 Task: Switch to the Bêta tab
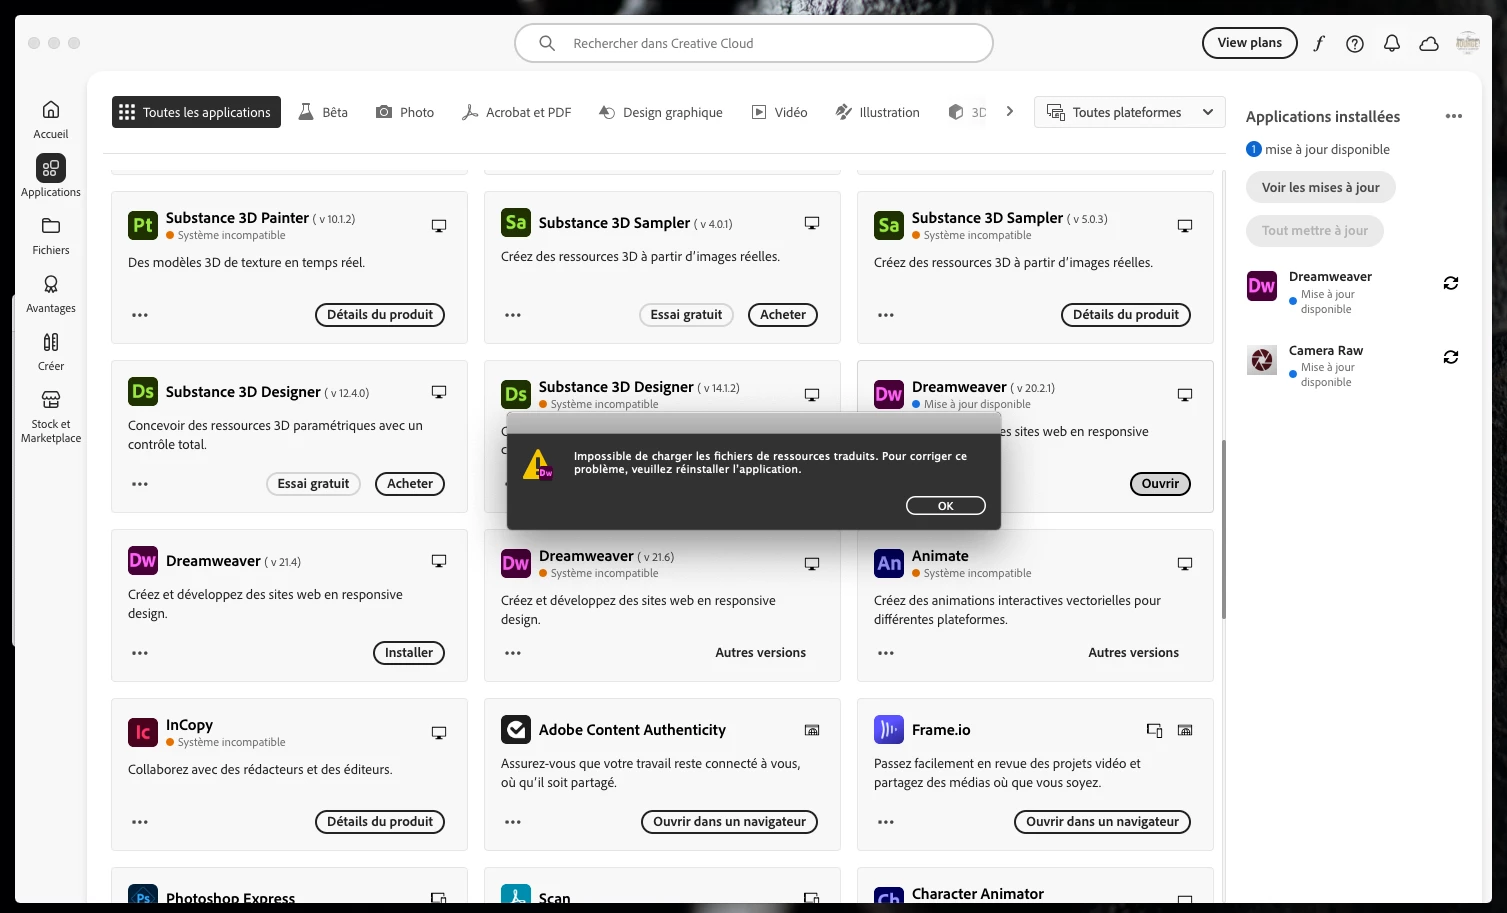(323, 112)
